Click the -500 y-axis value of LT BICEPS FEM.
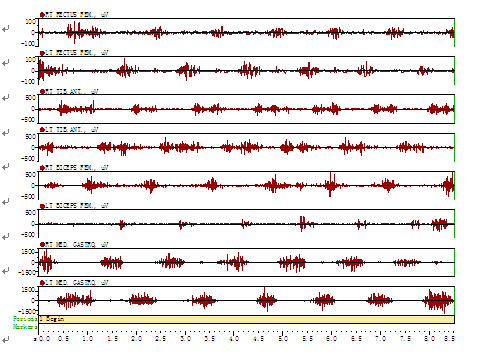This screenshot has height=362, width=489. pos(28,235)
